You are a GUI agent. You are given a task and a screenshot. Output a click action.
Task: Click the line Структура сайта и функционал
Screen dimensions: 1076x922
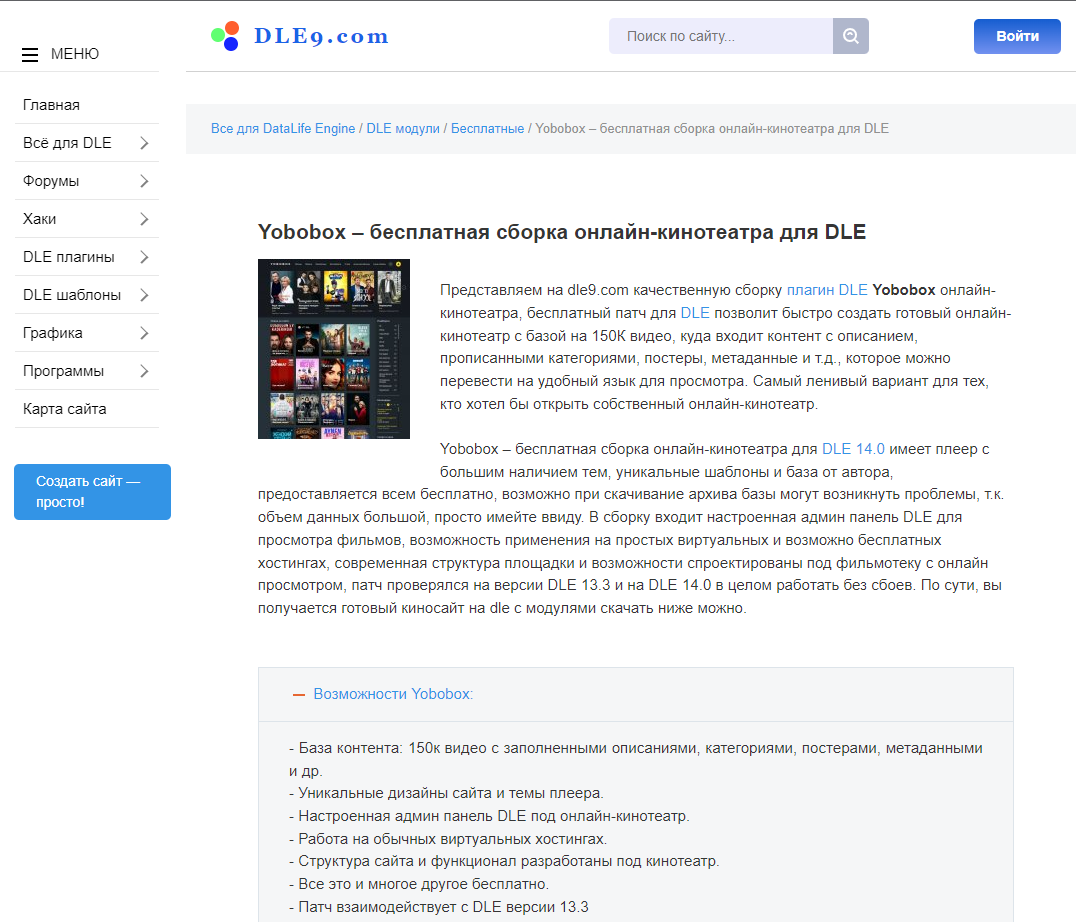tap(504, 861)
